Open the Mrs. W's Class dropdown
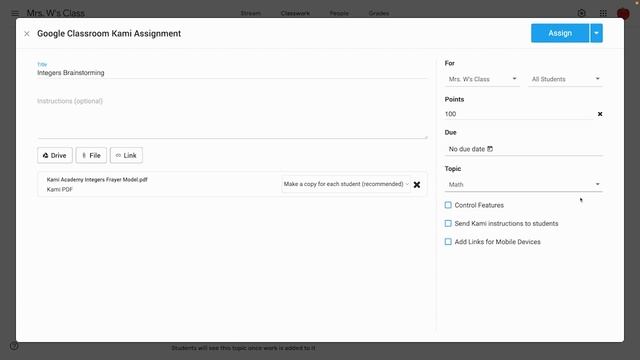Viewport: 640px width, 360px height. [x=482, y=79]
